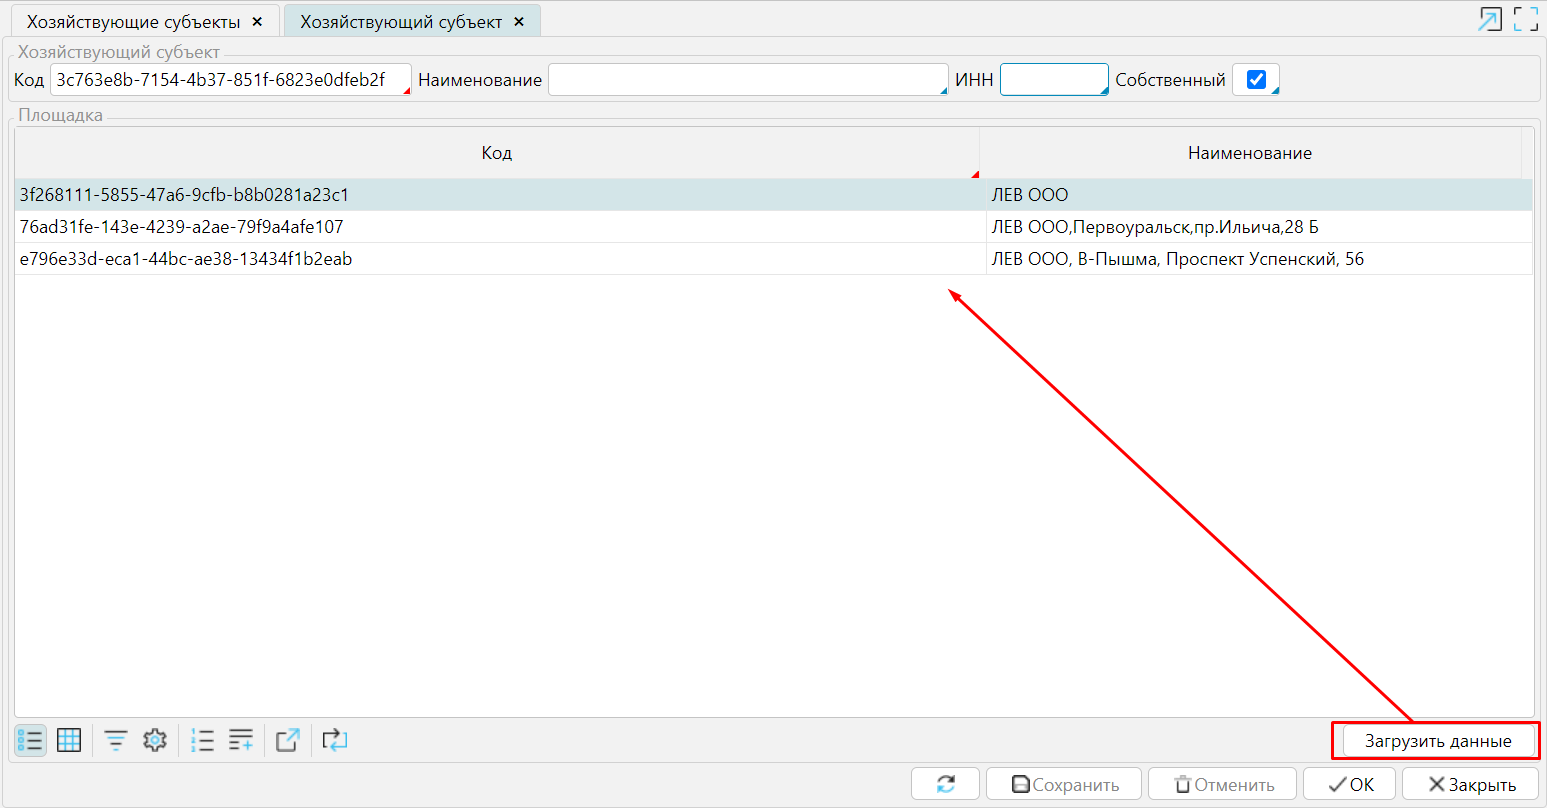
Task: Click the Сохранить button
Action: pos(1064,785)
